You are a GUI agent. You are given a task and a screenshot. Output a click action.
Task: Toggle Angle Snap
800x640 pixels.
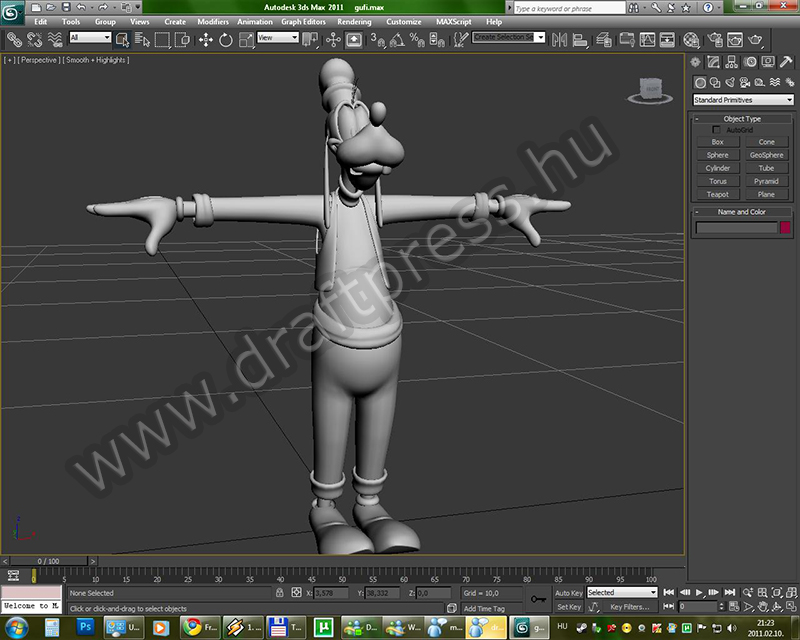tap(397, 39)
